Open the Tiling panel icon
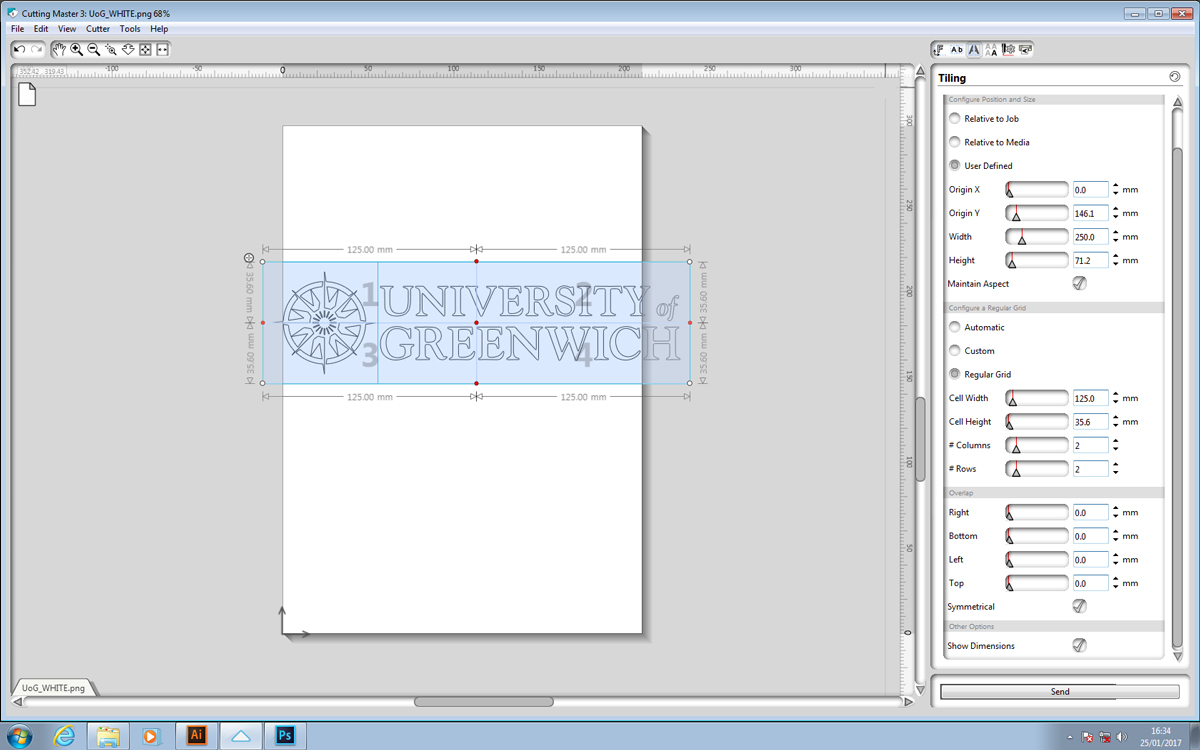The width and height of the screenshot is (1200, 750). (974, 49)
